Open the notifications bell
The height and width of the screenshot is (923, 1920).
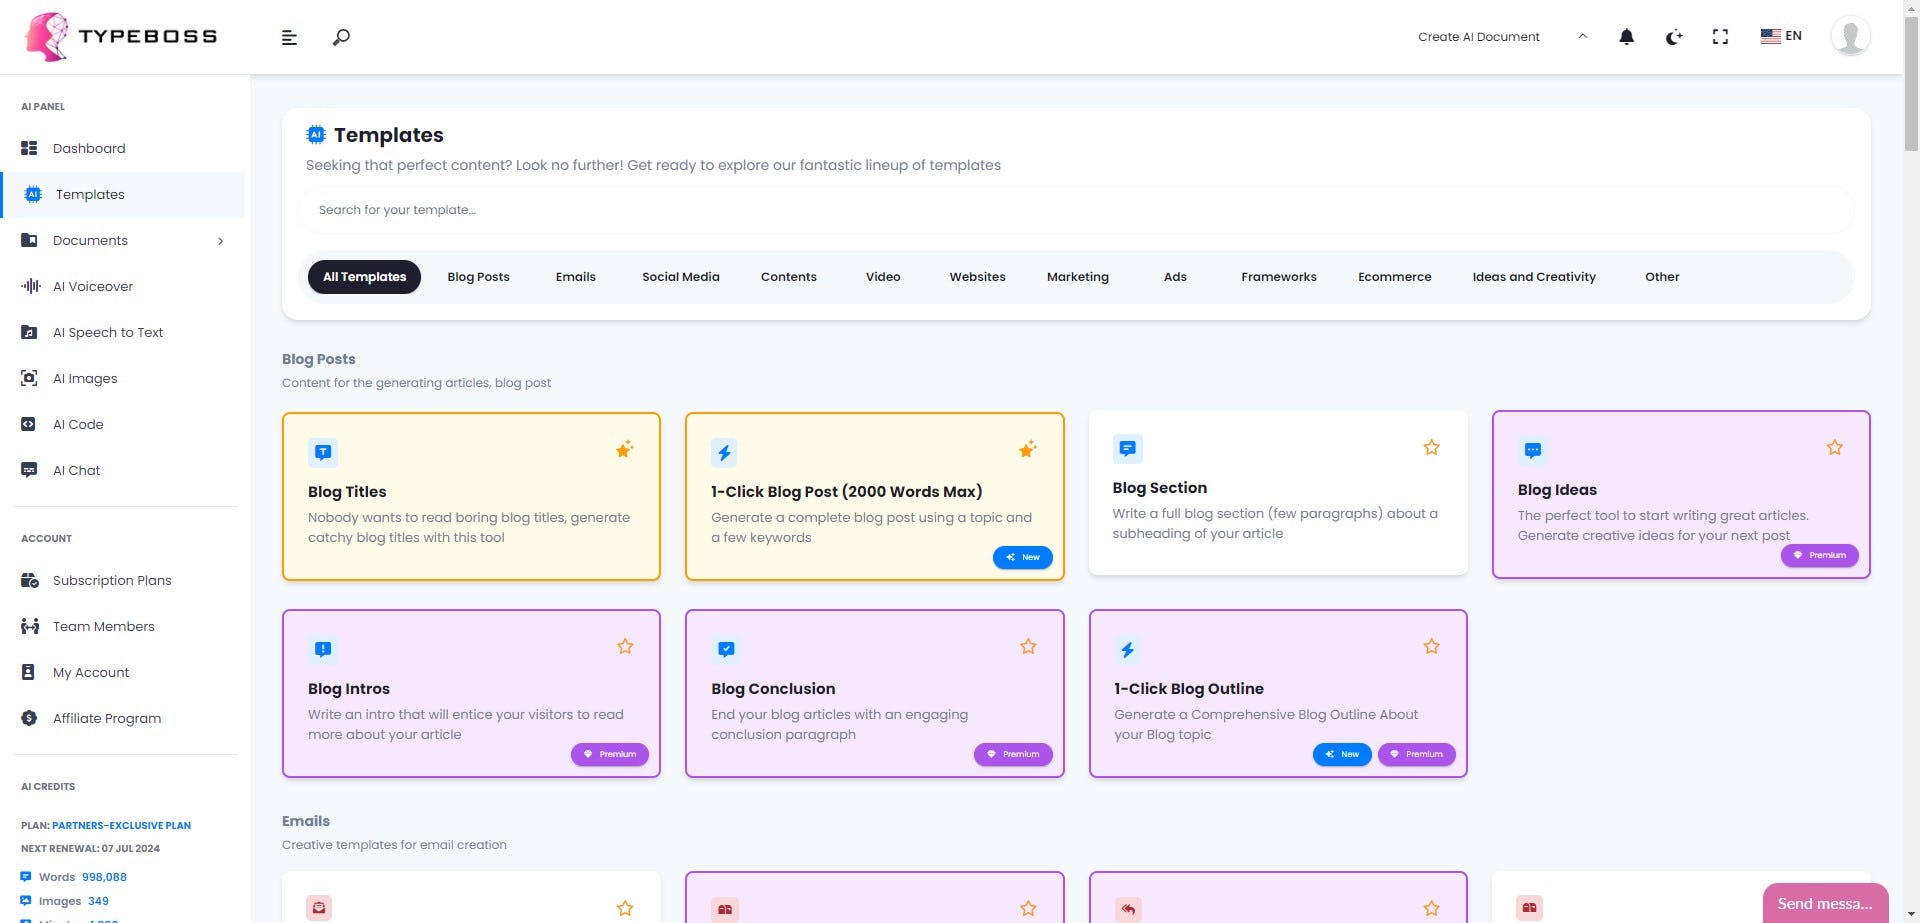click(1626, 37)
